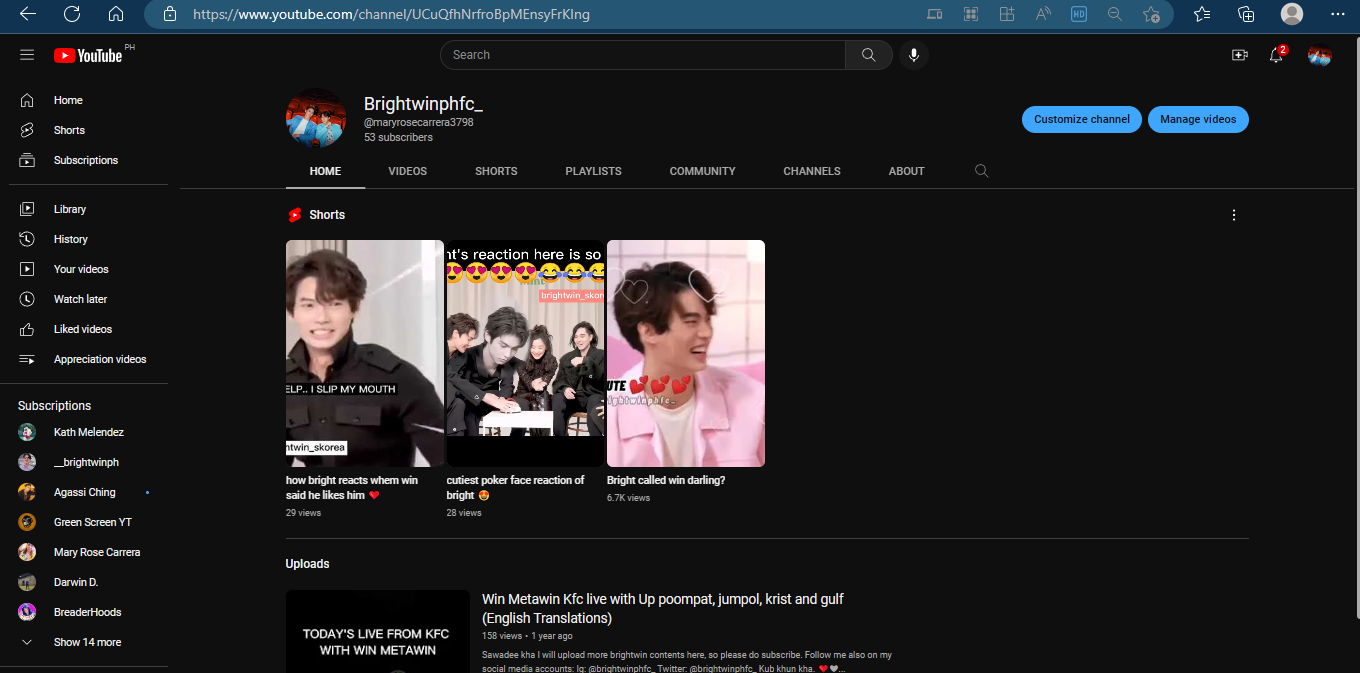Screen dimensions: 1360x673
Task: Start voice search with microphone icon
Action: pos(913,55)
